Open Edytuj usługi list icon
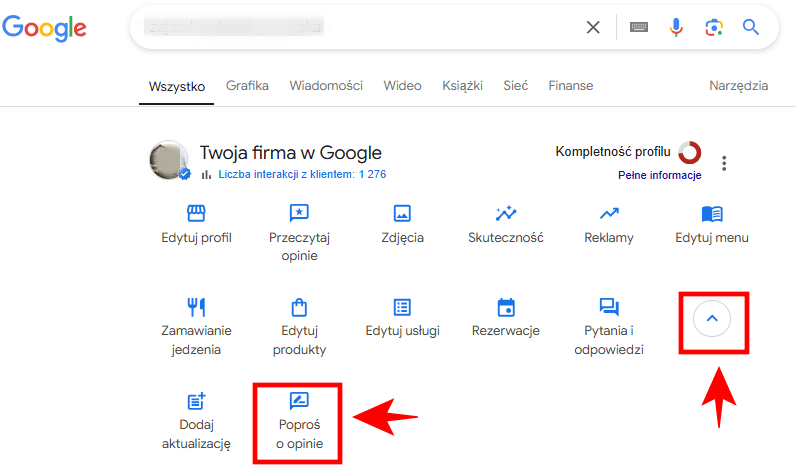Viewport: 796px width, 471px height. click(x=402, y=307)
